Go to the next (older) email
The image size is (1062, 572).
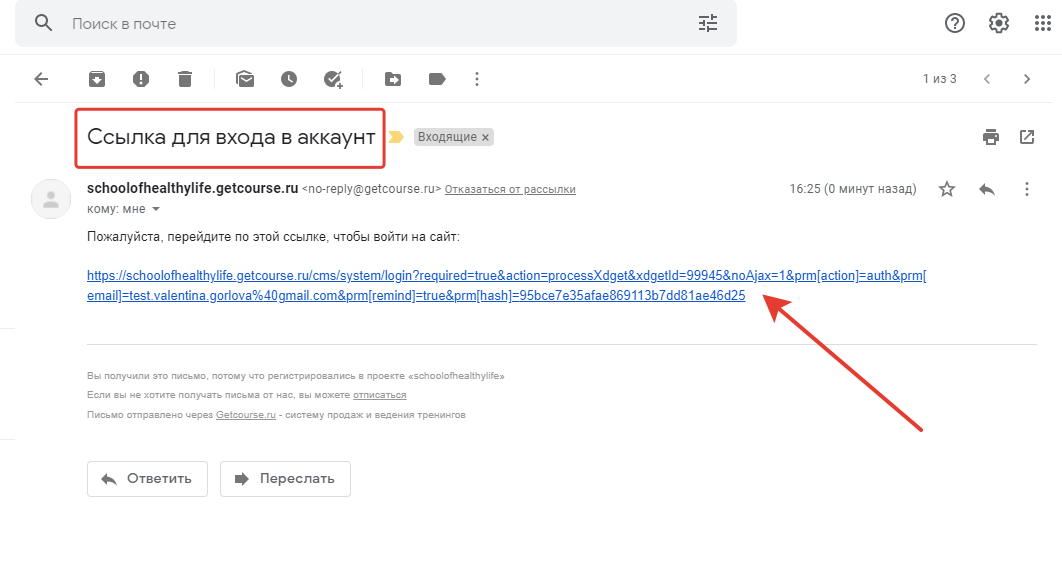point(1027,79)
